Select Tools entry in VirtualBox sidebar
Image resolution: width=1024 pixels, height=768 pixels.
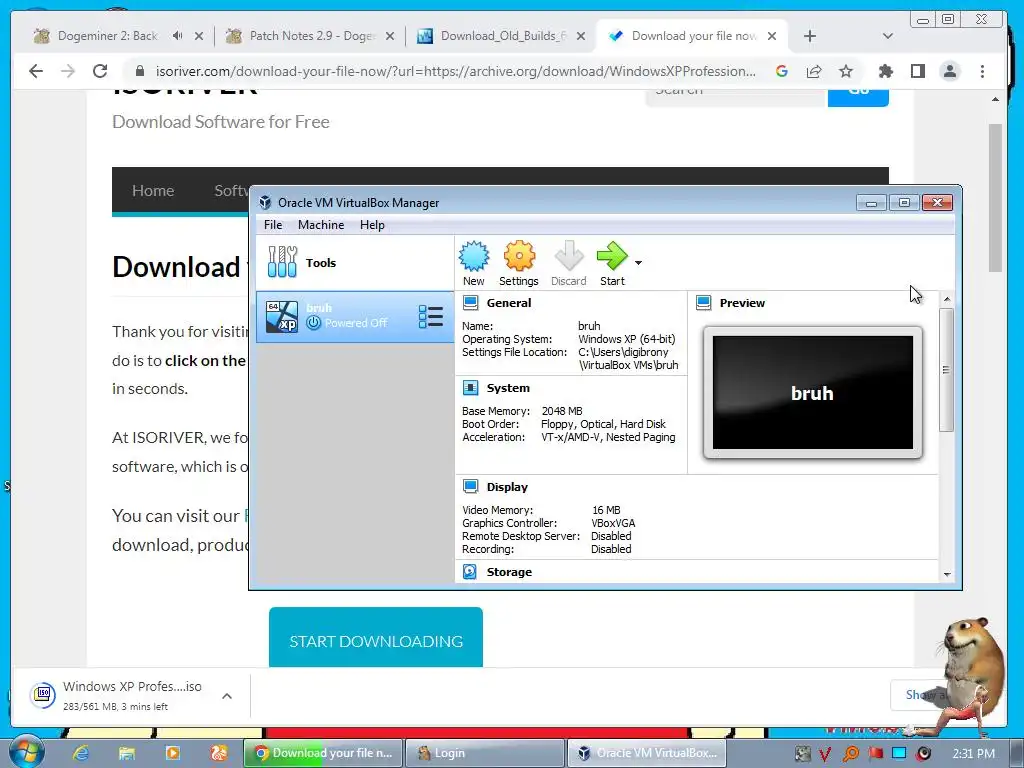pos(355,263)
